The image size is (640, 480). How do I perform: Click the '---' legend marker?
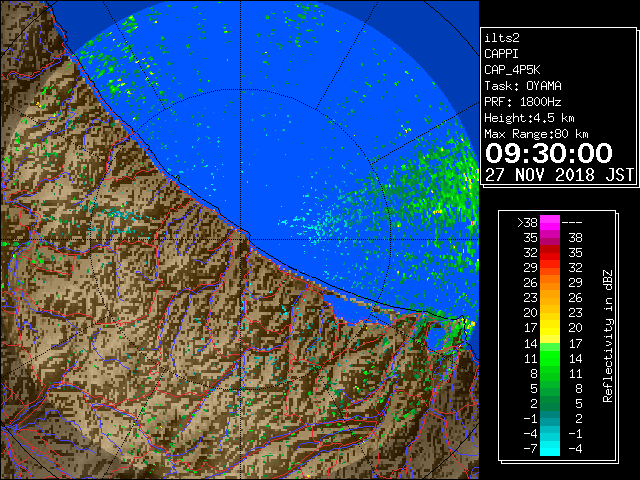572,222
